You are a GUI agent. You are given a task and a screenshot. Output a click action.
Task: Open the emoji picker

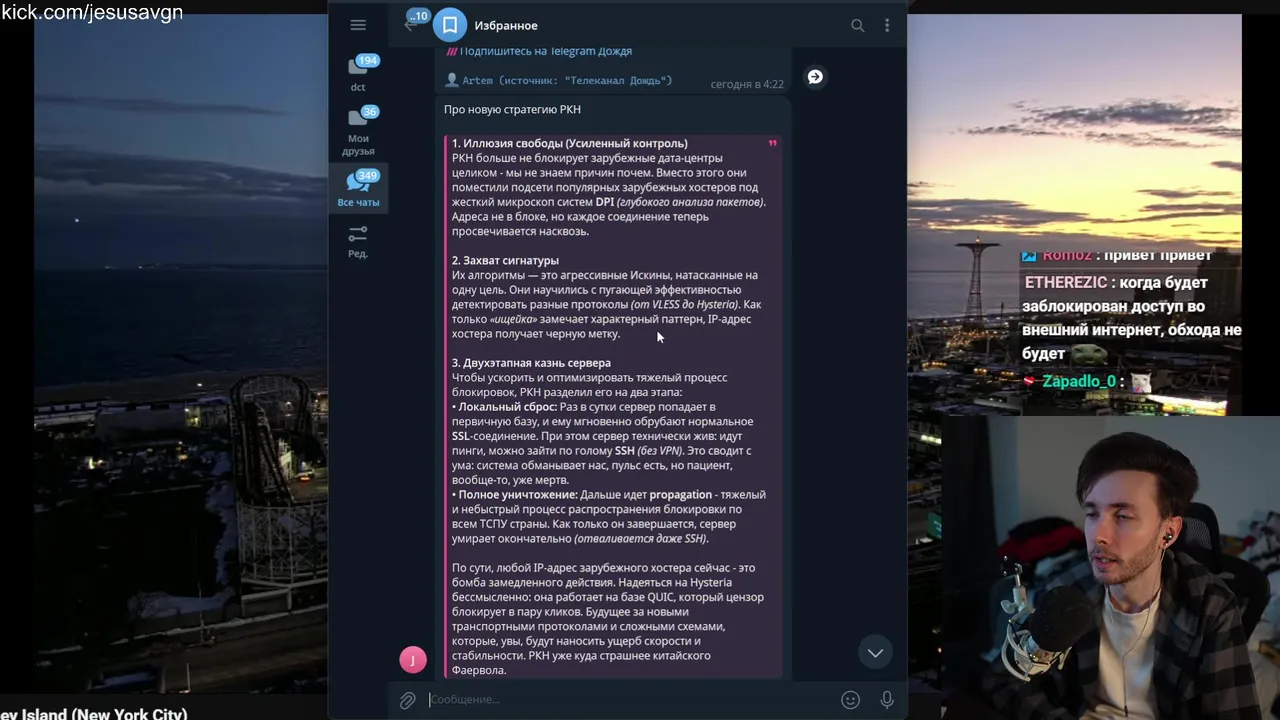click(x=850, y=700)
